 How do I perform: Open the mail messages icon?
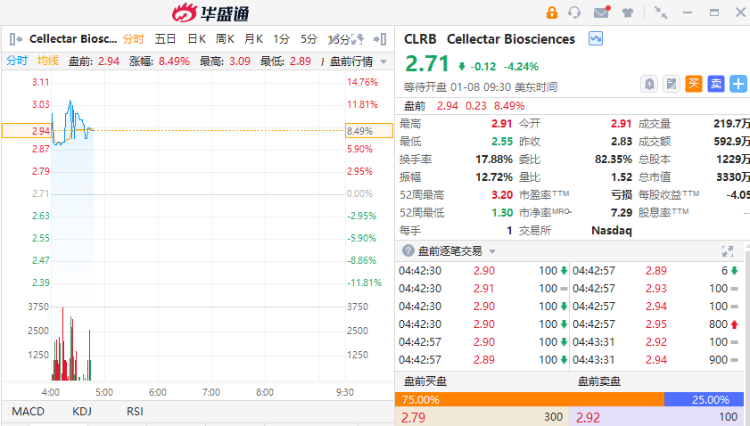click(x=602, y=12)
